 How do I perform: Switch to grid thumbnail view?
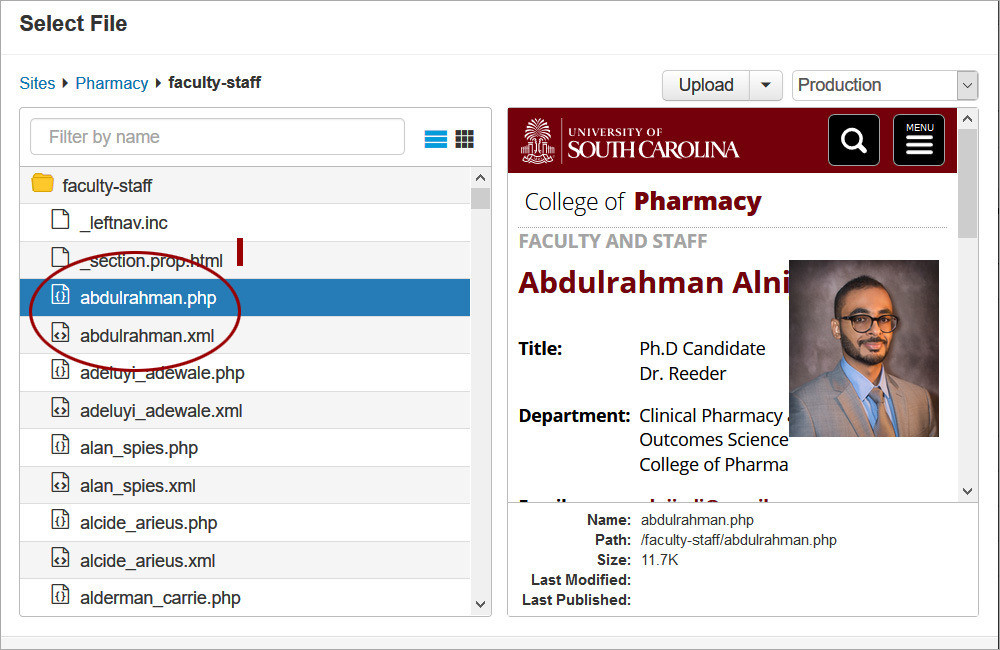[465, 139]
